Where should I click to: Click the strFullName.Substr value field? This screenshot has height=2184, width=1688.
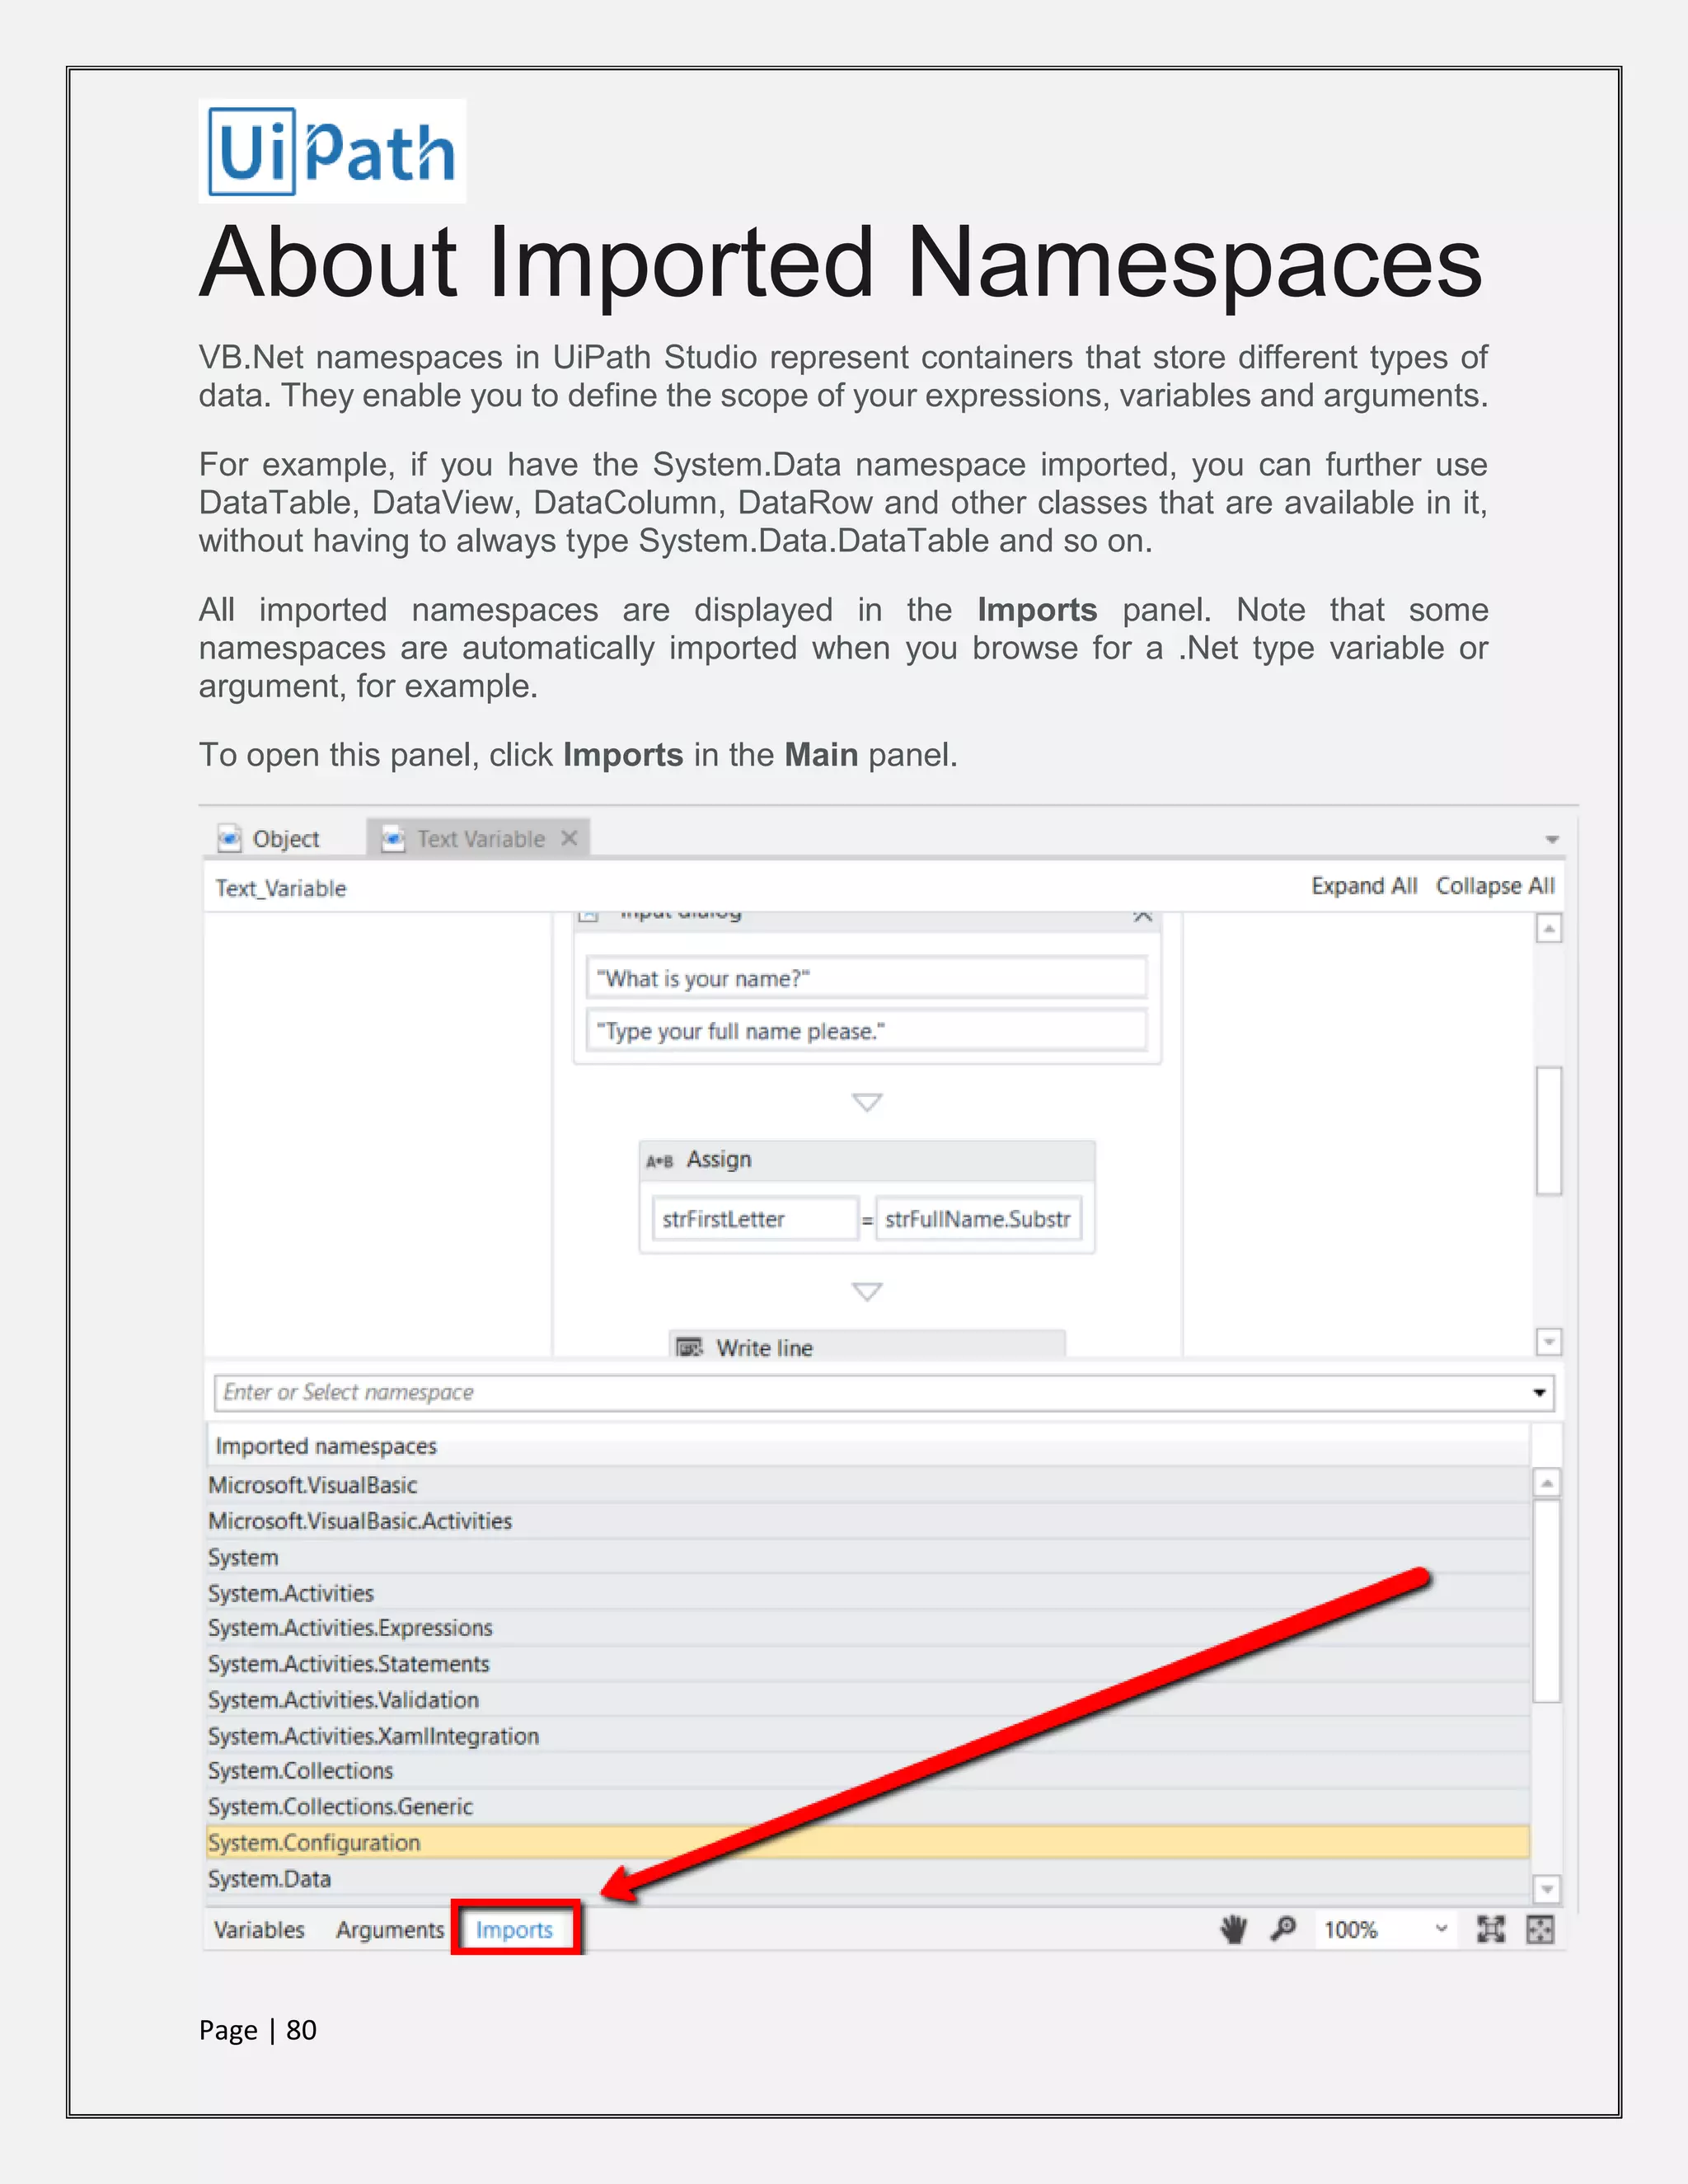tap(978, 1219)
